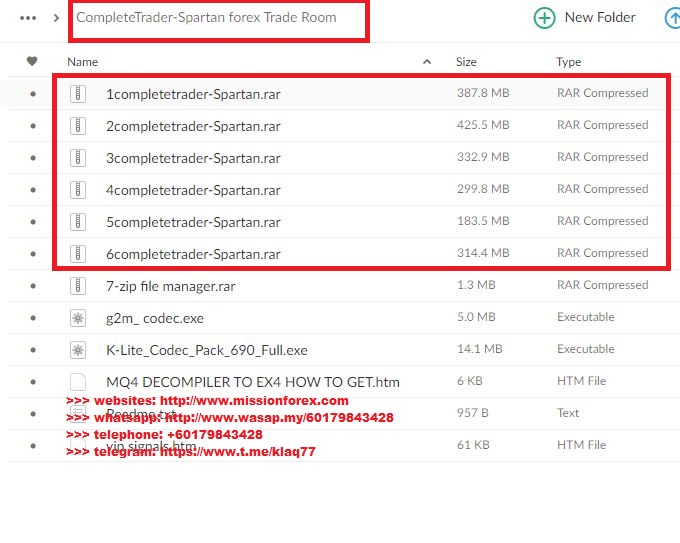680x543 pixels.
Task: Select file g2m_ codec.exe
Action: pyautogui.click(x=155, y=318)
